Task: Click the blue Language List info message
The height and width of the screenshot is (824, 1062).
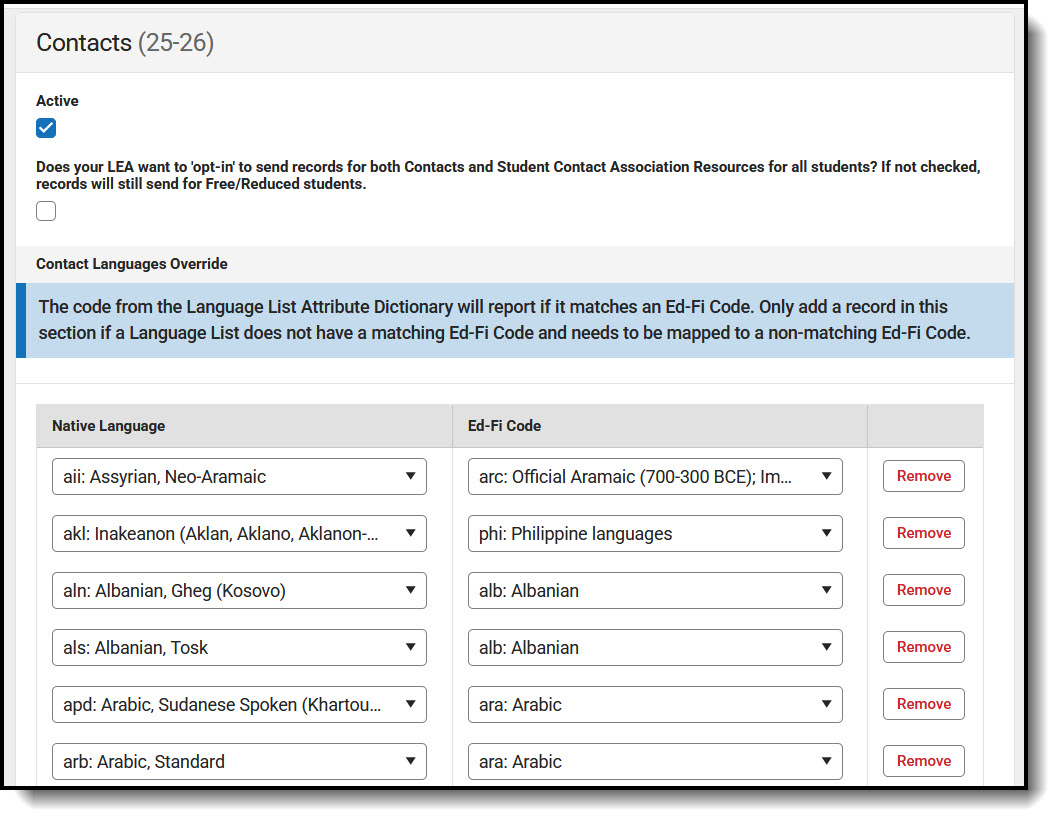Action: pos(515,320)
